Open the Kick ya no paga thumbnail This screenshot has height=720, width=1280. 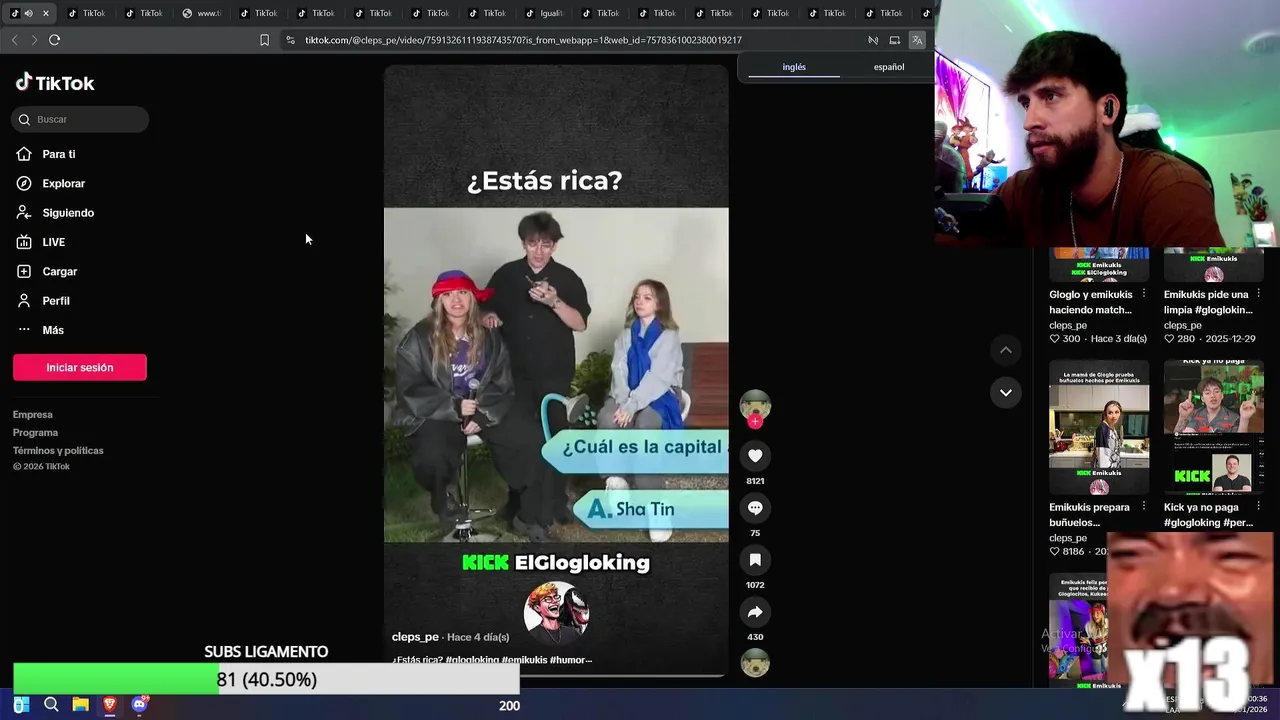[x=1214, y=427]
